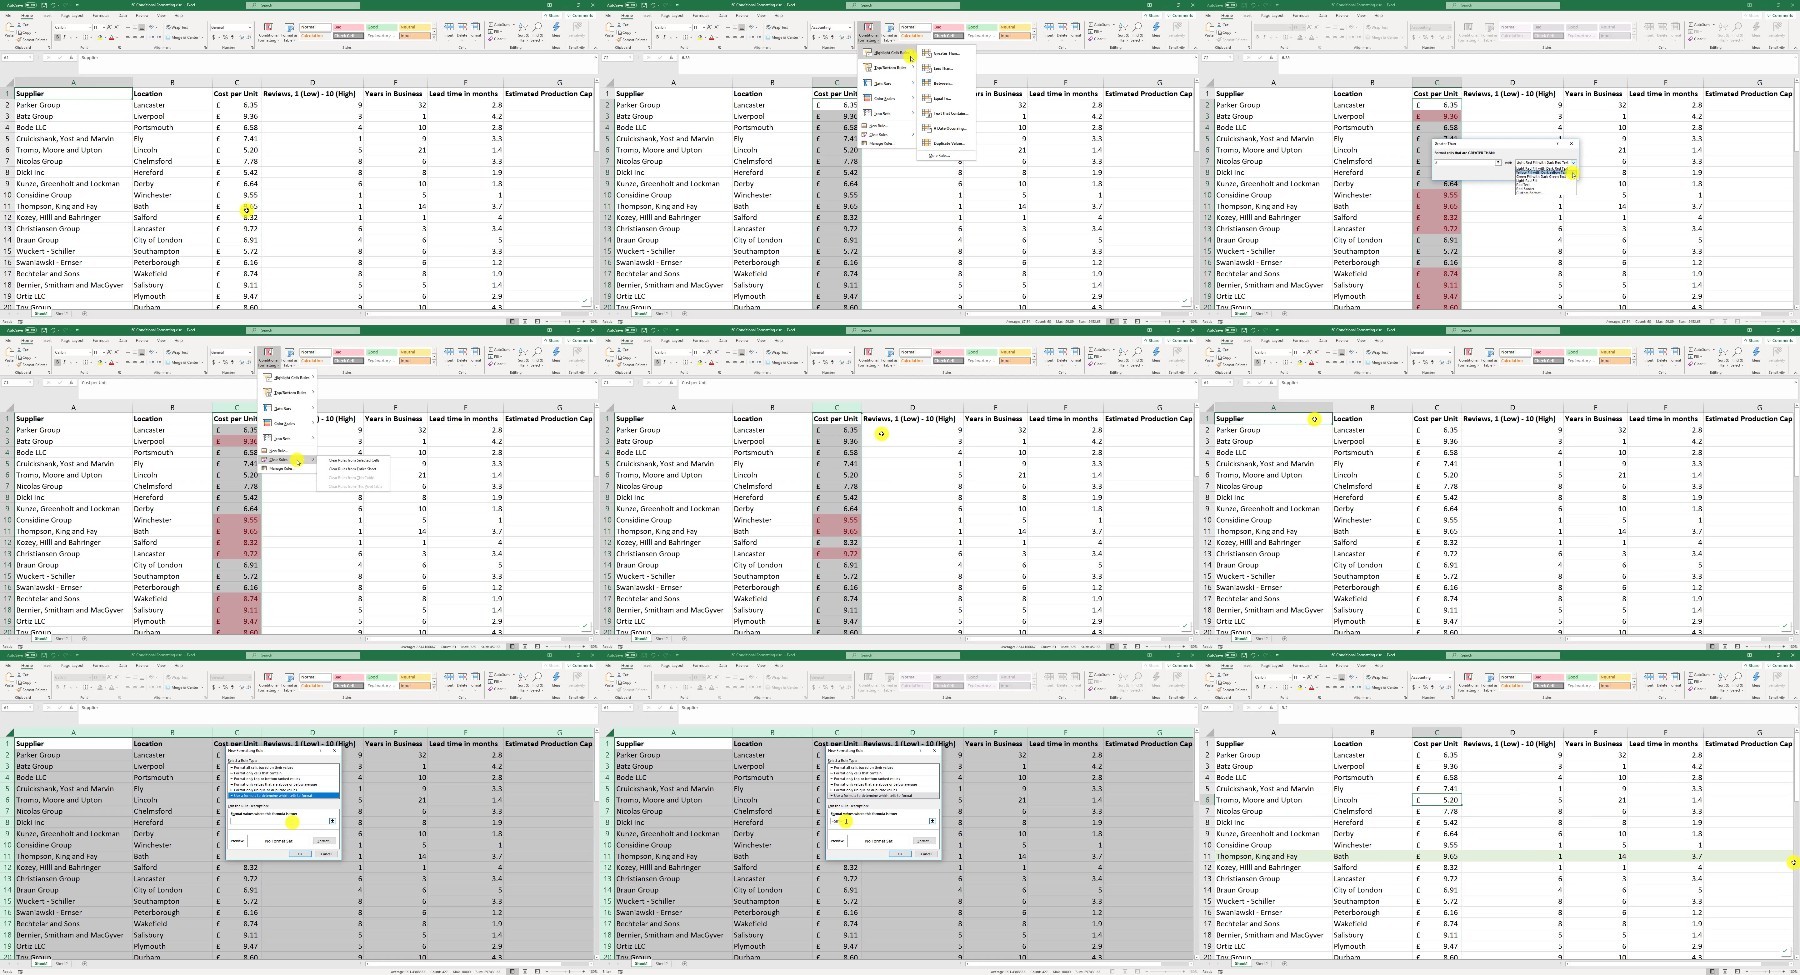This screenshot has width=1800, height=975.
Task: Expand Merge & Center dropdown in top-left frame
Action: [202, 37]
